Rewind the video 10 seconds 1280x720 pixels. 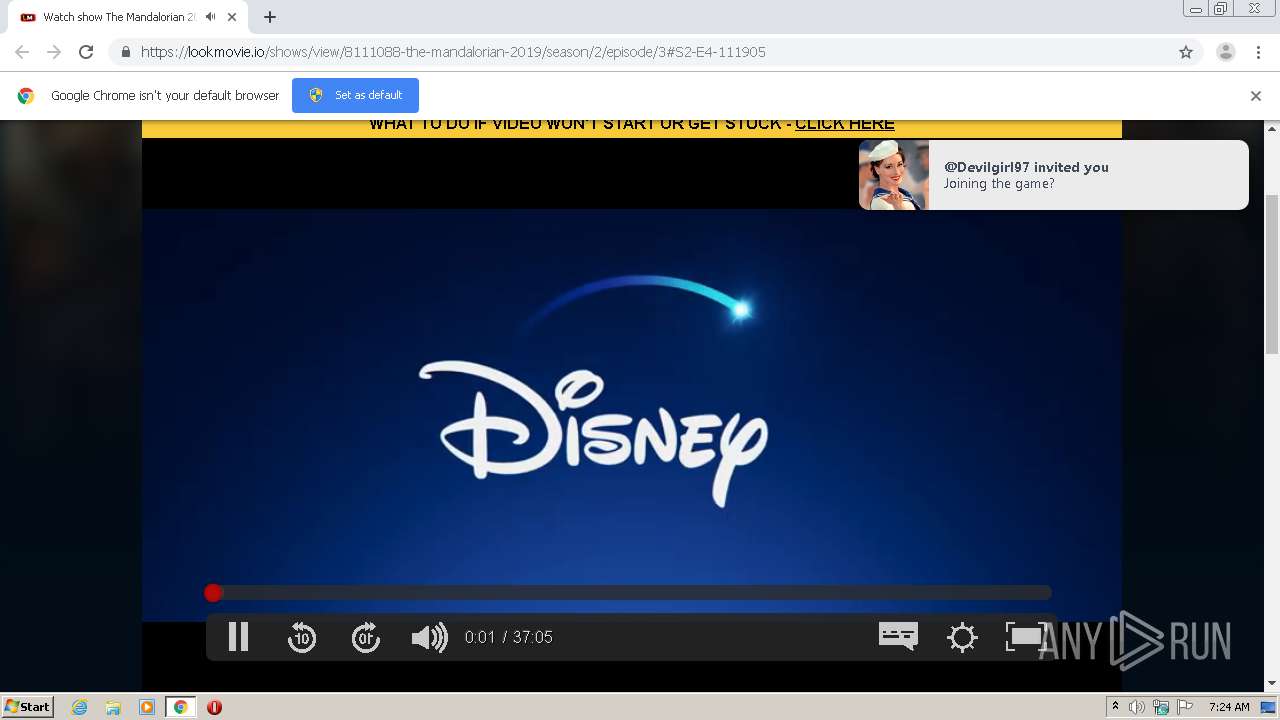(302, 637)
